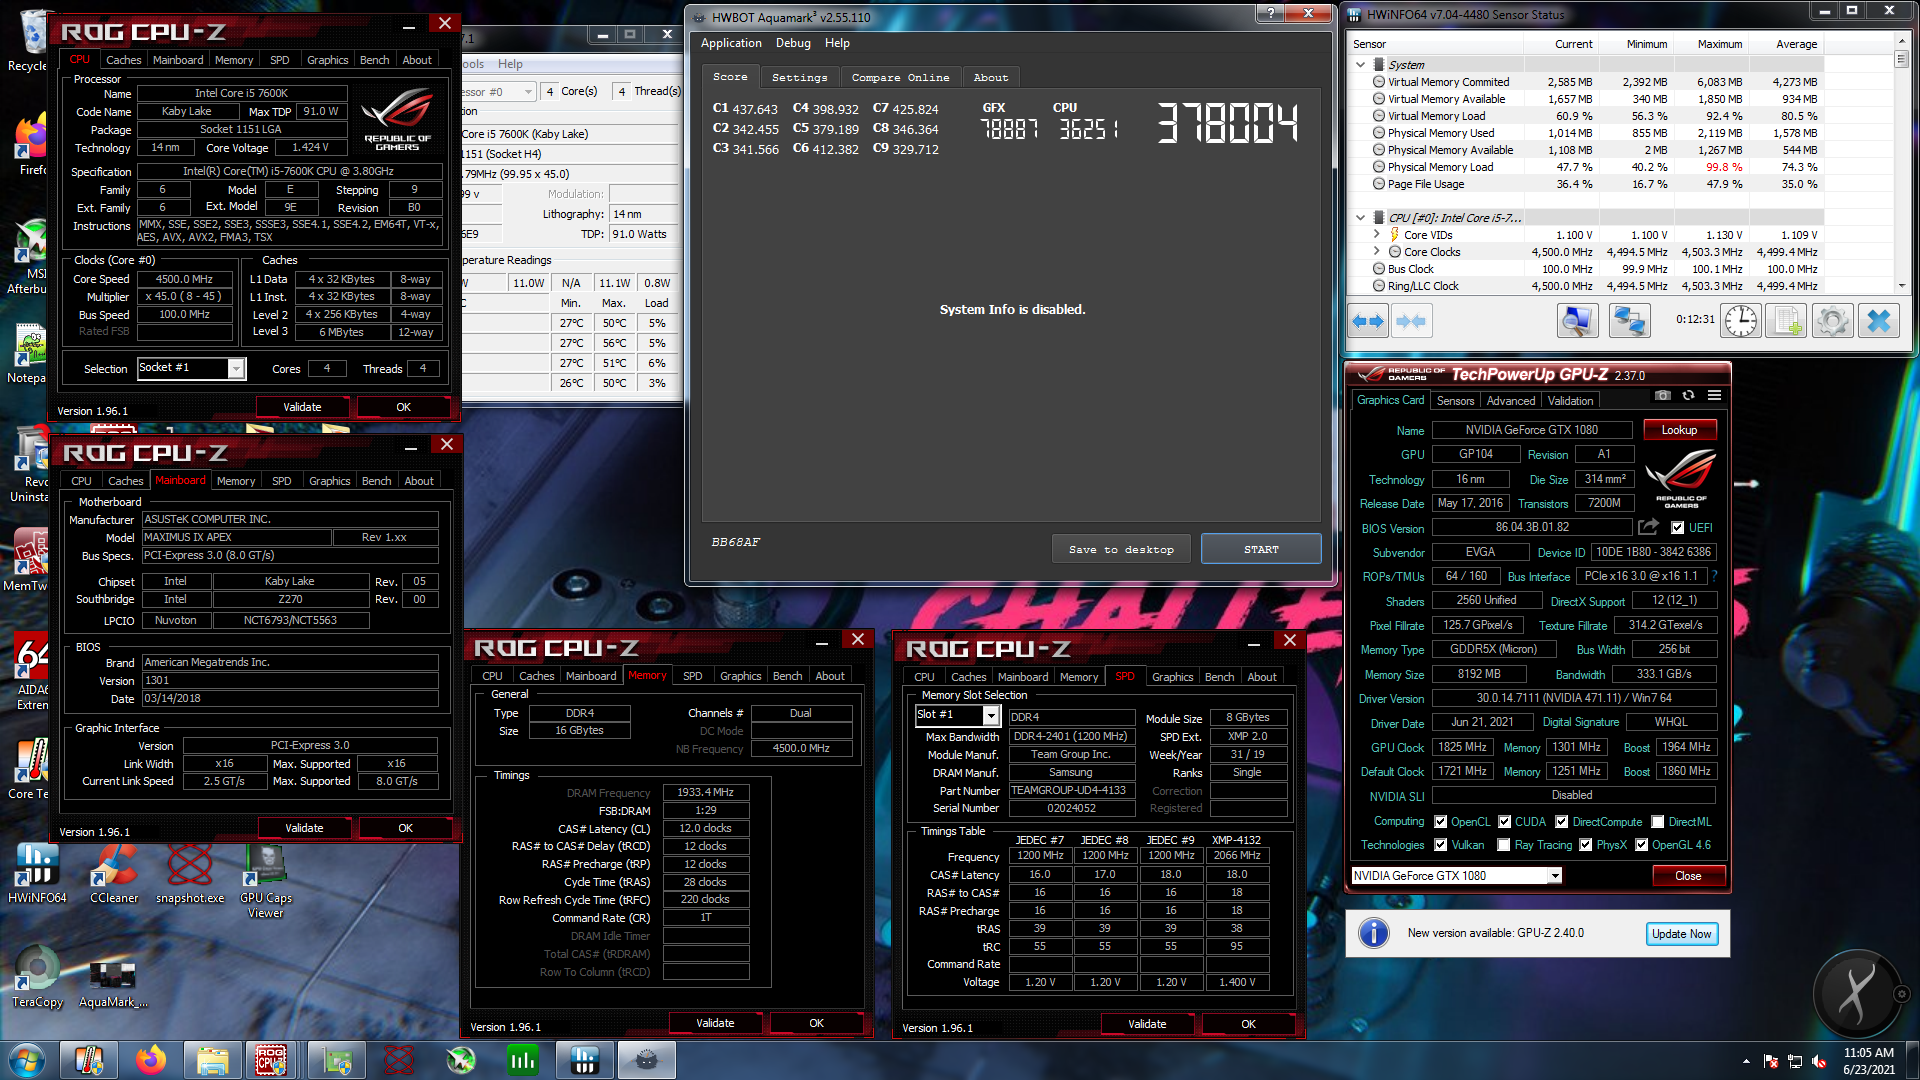Click HWiNFO expand-layout arrows icon
The width and height of the screenshot is (1920, 1080).
pos(1367,321)
